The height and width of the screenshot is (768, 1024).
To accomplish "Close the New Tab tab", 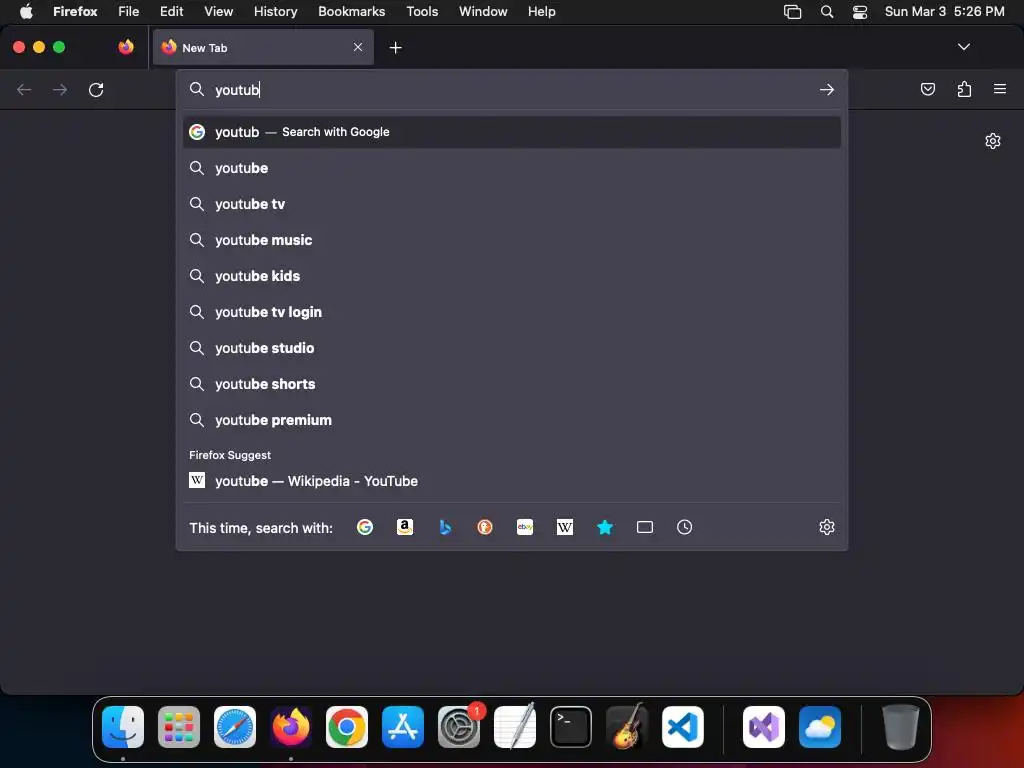I will point(358,47).
